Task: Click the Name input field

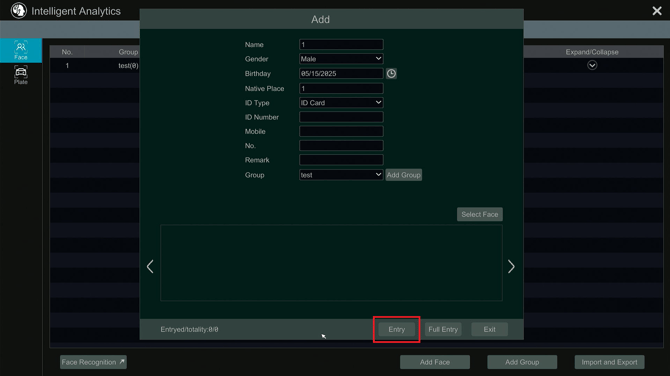Action: coord(341,44)
